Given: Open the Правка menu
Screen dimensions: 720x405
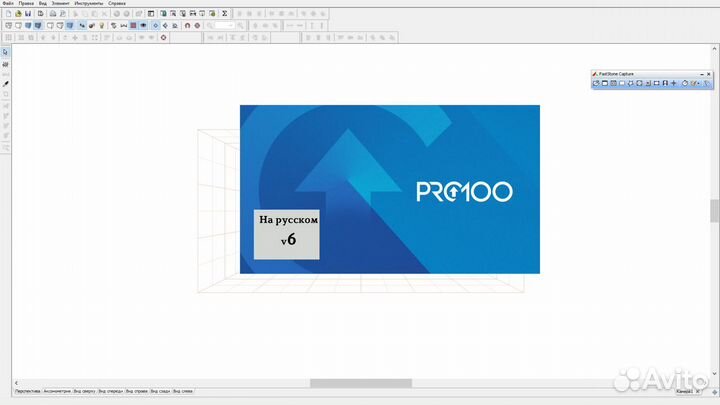Looking at the screenshot, I should 26,3.
